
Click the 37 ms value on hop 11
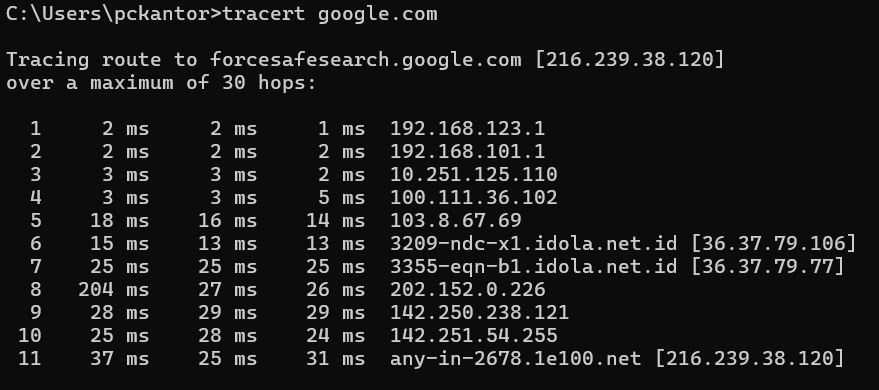click(120, 359)
